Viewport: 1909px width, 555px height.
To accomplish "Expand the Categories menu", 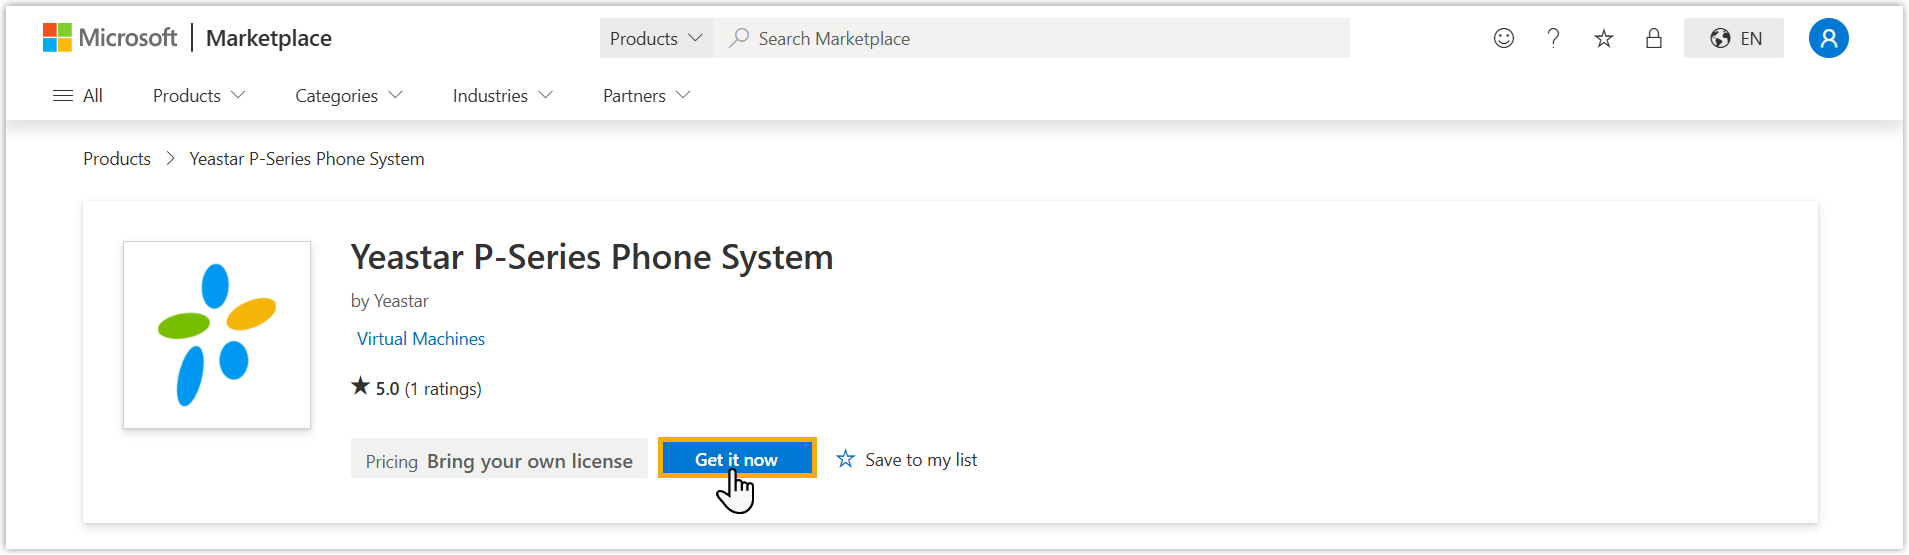I will (348, 96).
